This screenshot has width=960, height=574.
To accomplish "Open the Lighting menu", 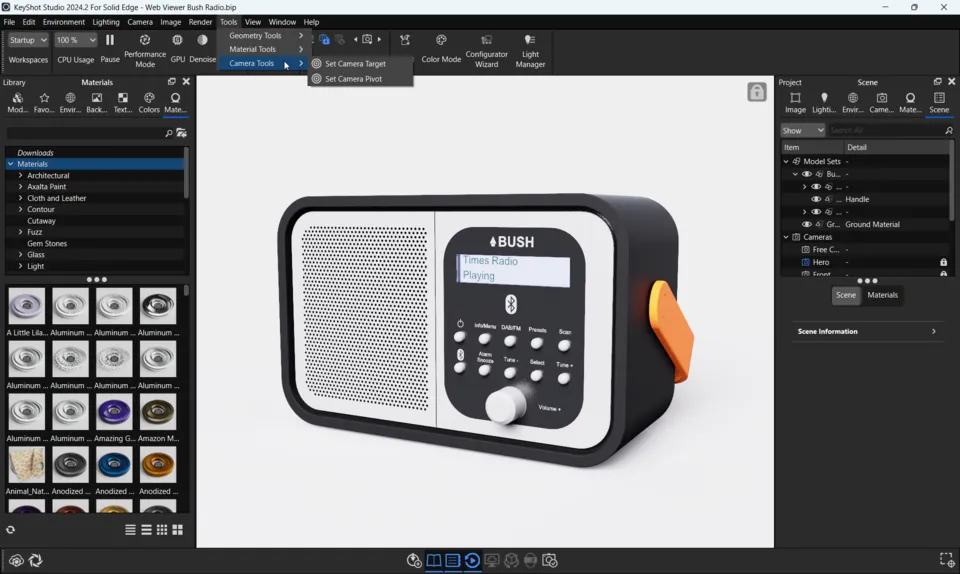I will pos(106,22).
